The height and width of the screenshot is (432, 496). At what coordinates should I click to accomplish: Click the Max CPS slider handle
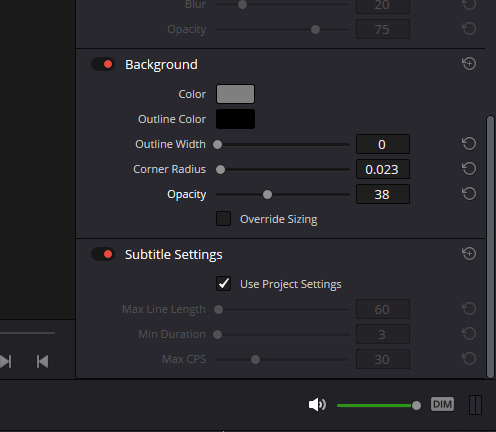255,359
